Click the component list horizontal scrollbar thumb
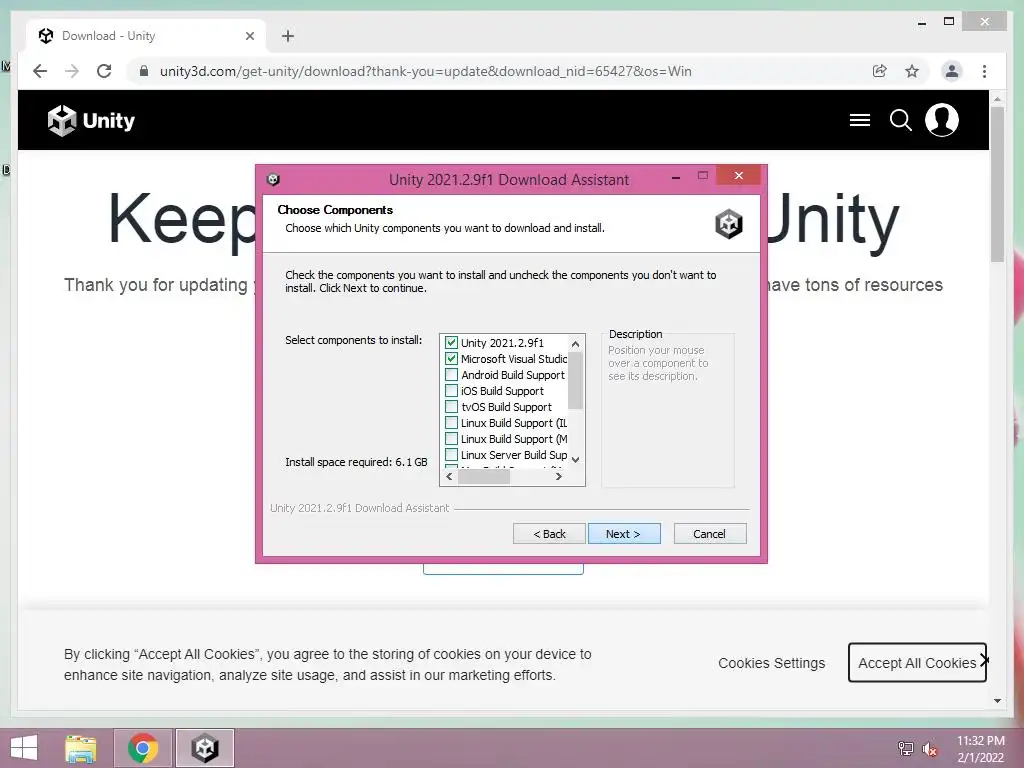Image resolution: width=1024 pixels, height=768 pixels. pyautogui.click(x=484, y=477)
